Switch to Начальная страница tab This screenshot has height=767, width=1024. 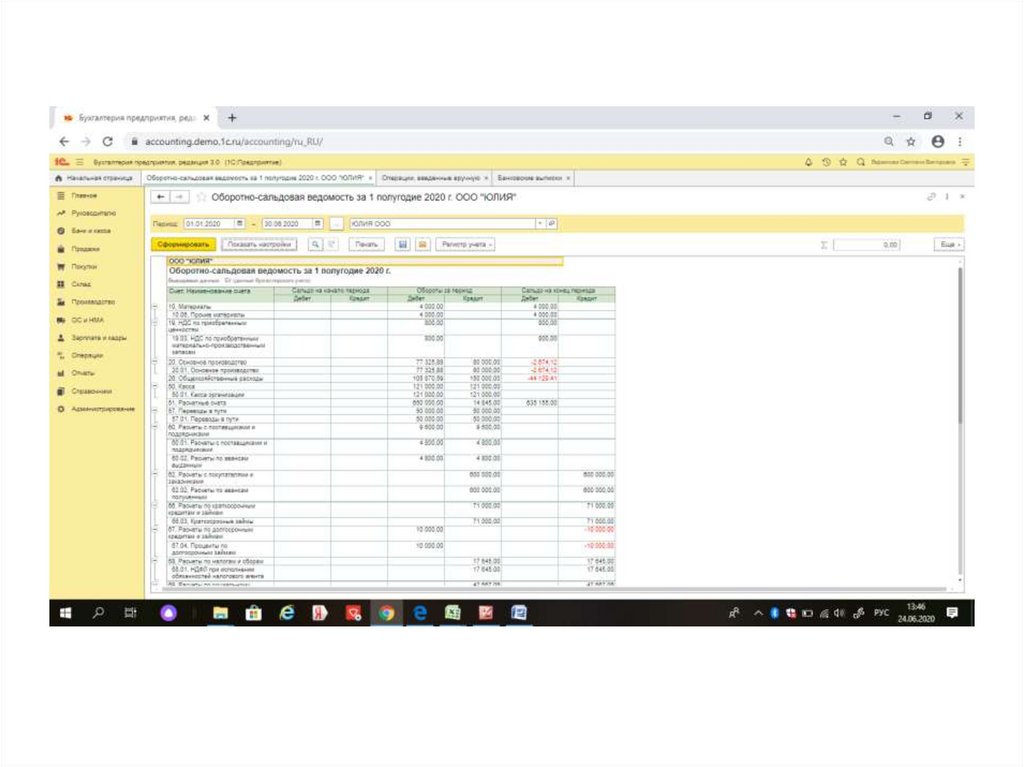tap(95, 178)
